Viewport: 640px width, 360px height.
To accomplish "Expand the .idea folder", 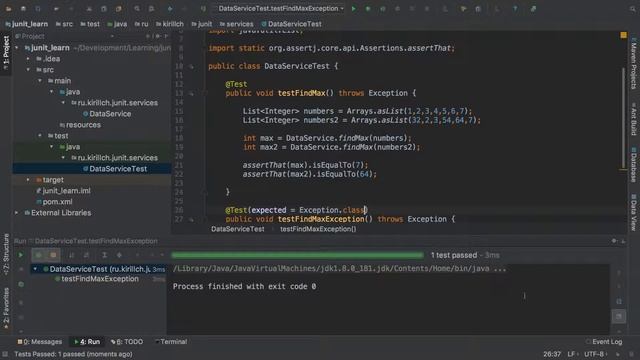I will tap(28, 59).
